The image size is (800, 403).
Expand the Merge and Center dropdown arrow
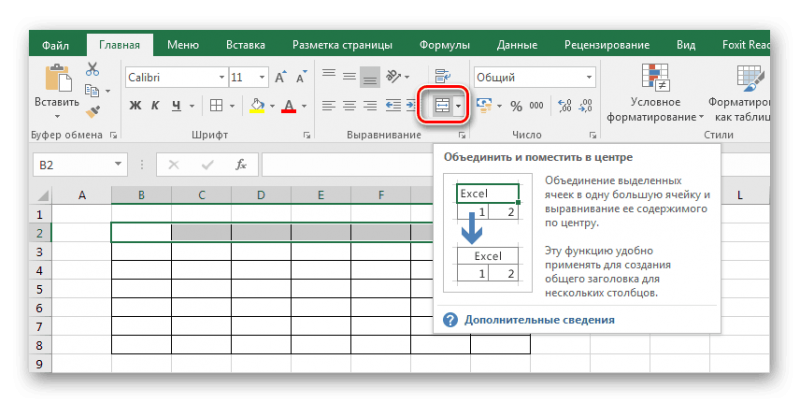click(458, 106)
